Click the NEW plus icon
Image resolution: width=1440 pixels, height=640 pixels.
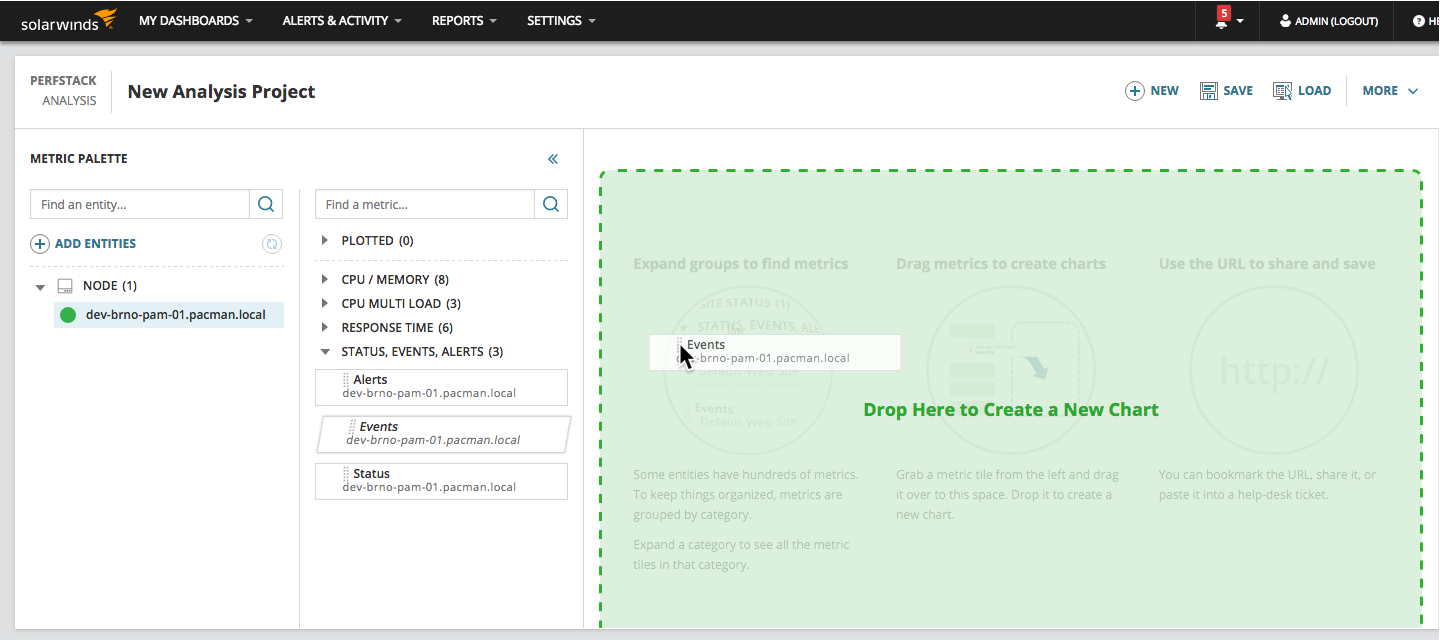click(1135, 91)
